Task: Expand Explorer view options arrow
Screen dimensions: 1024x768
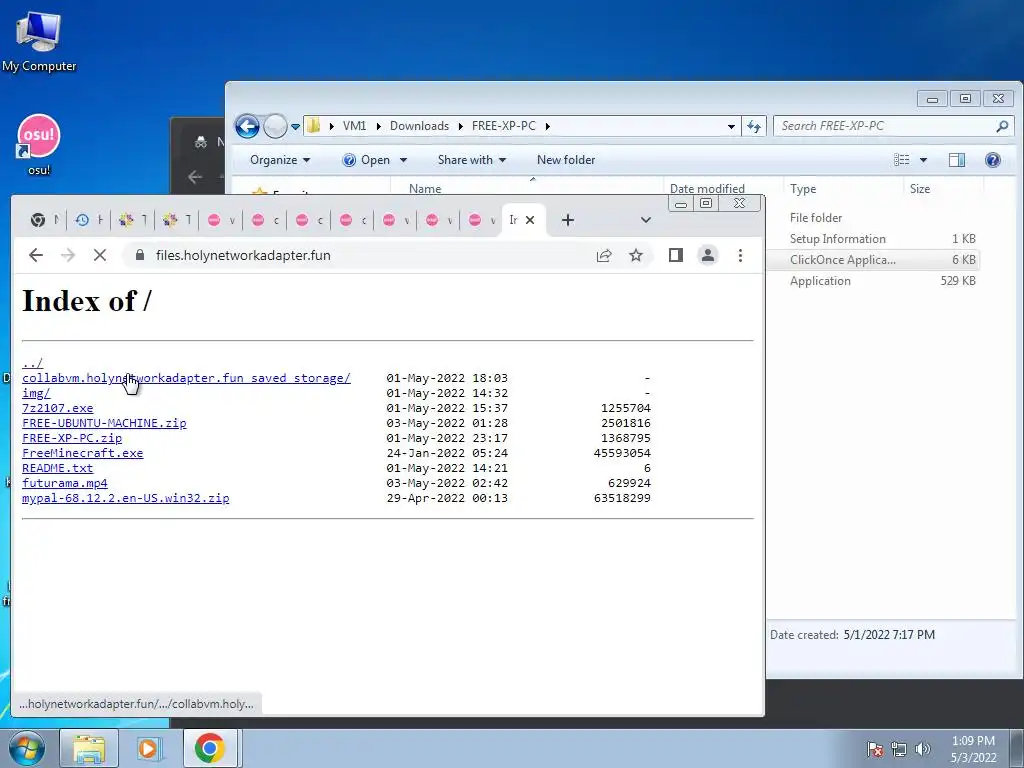Action: [x=923, y=160]
